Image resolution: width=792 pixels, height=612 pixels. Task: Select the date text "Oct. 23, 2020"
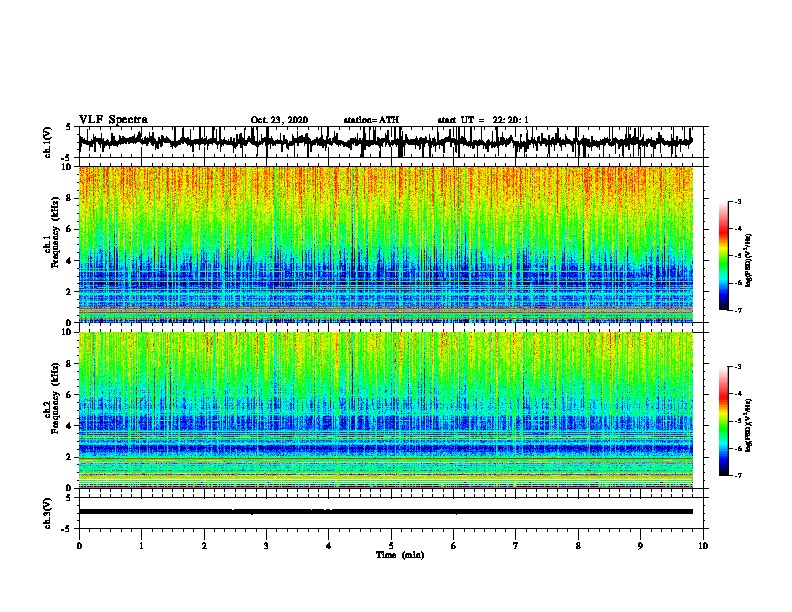[x=279, y=120]
